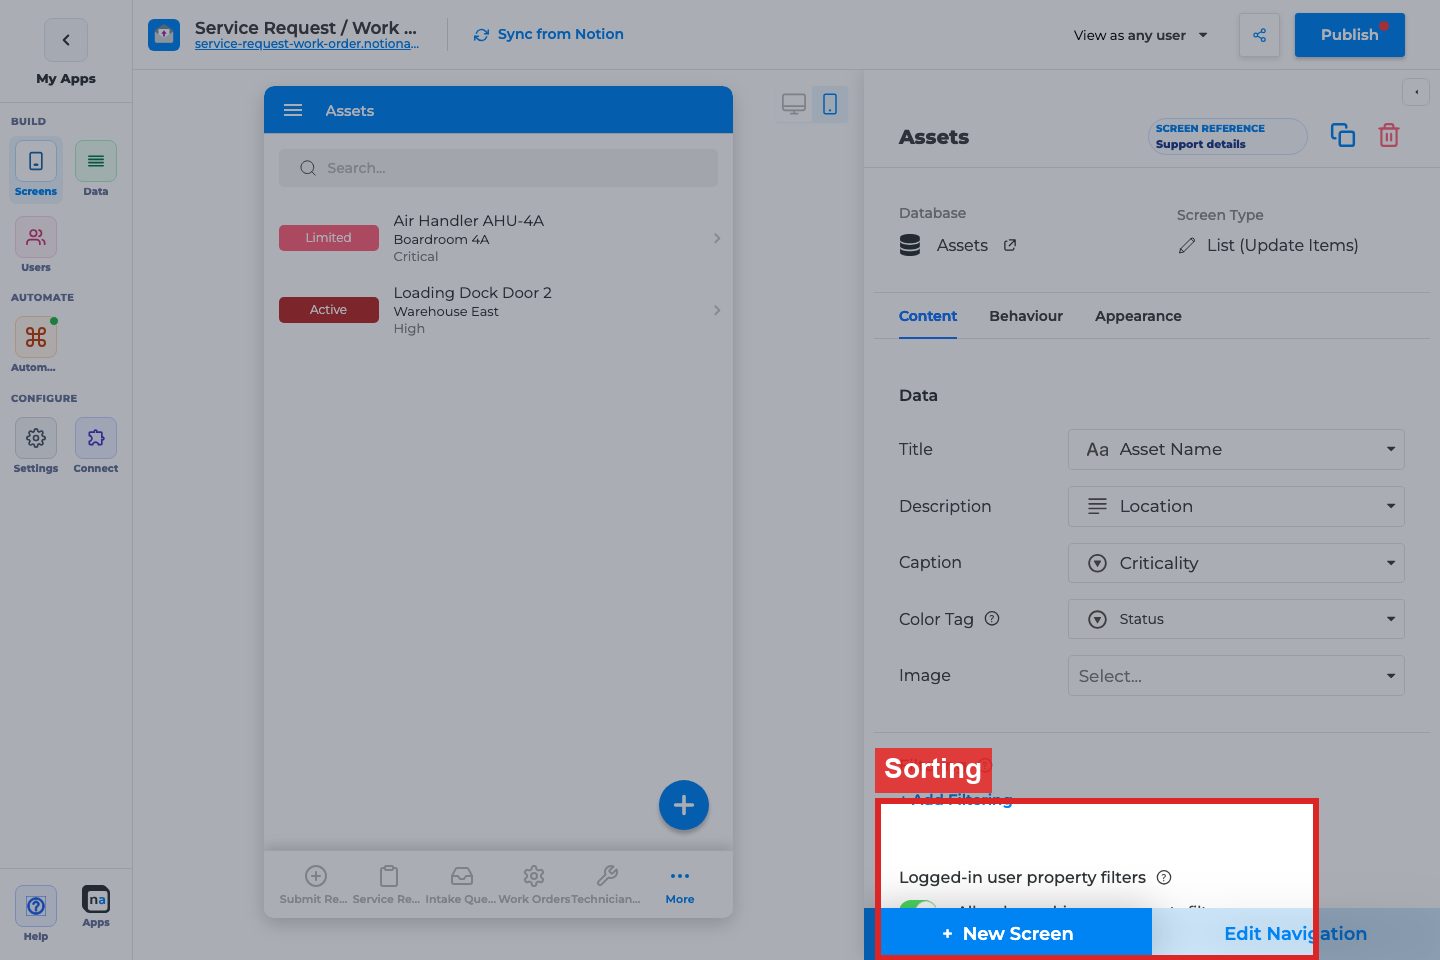Screen dimensions: 1440x960
Task: Switch to the Appearance tab
Action: pos(1138,316)
